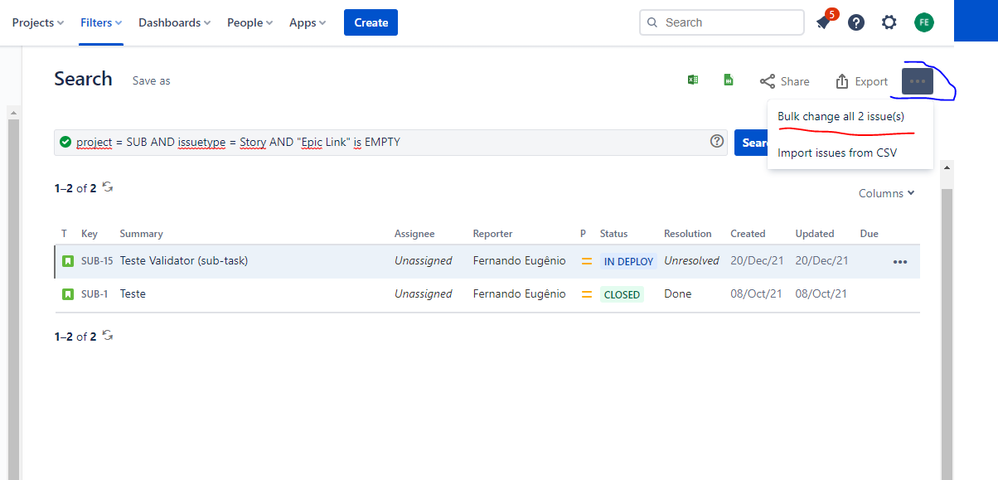
Task: Open the FE user avatar menu
Action: [x=924, y=23]
